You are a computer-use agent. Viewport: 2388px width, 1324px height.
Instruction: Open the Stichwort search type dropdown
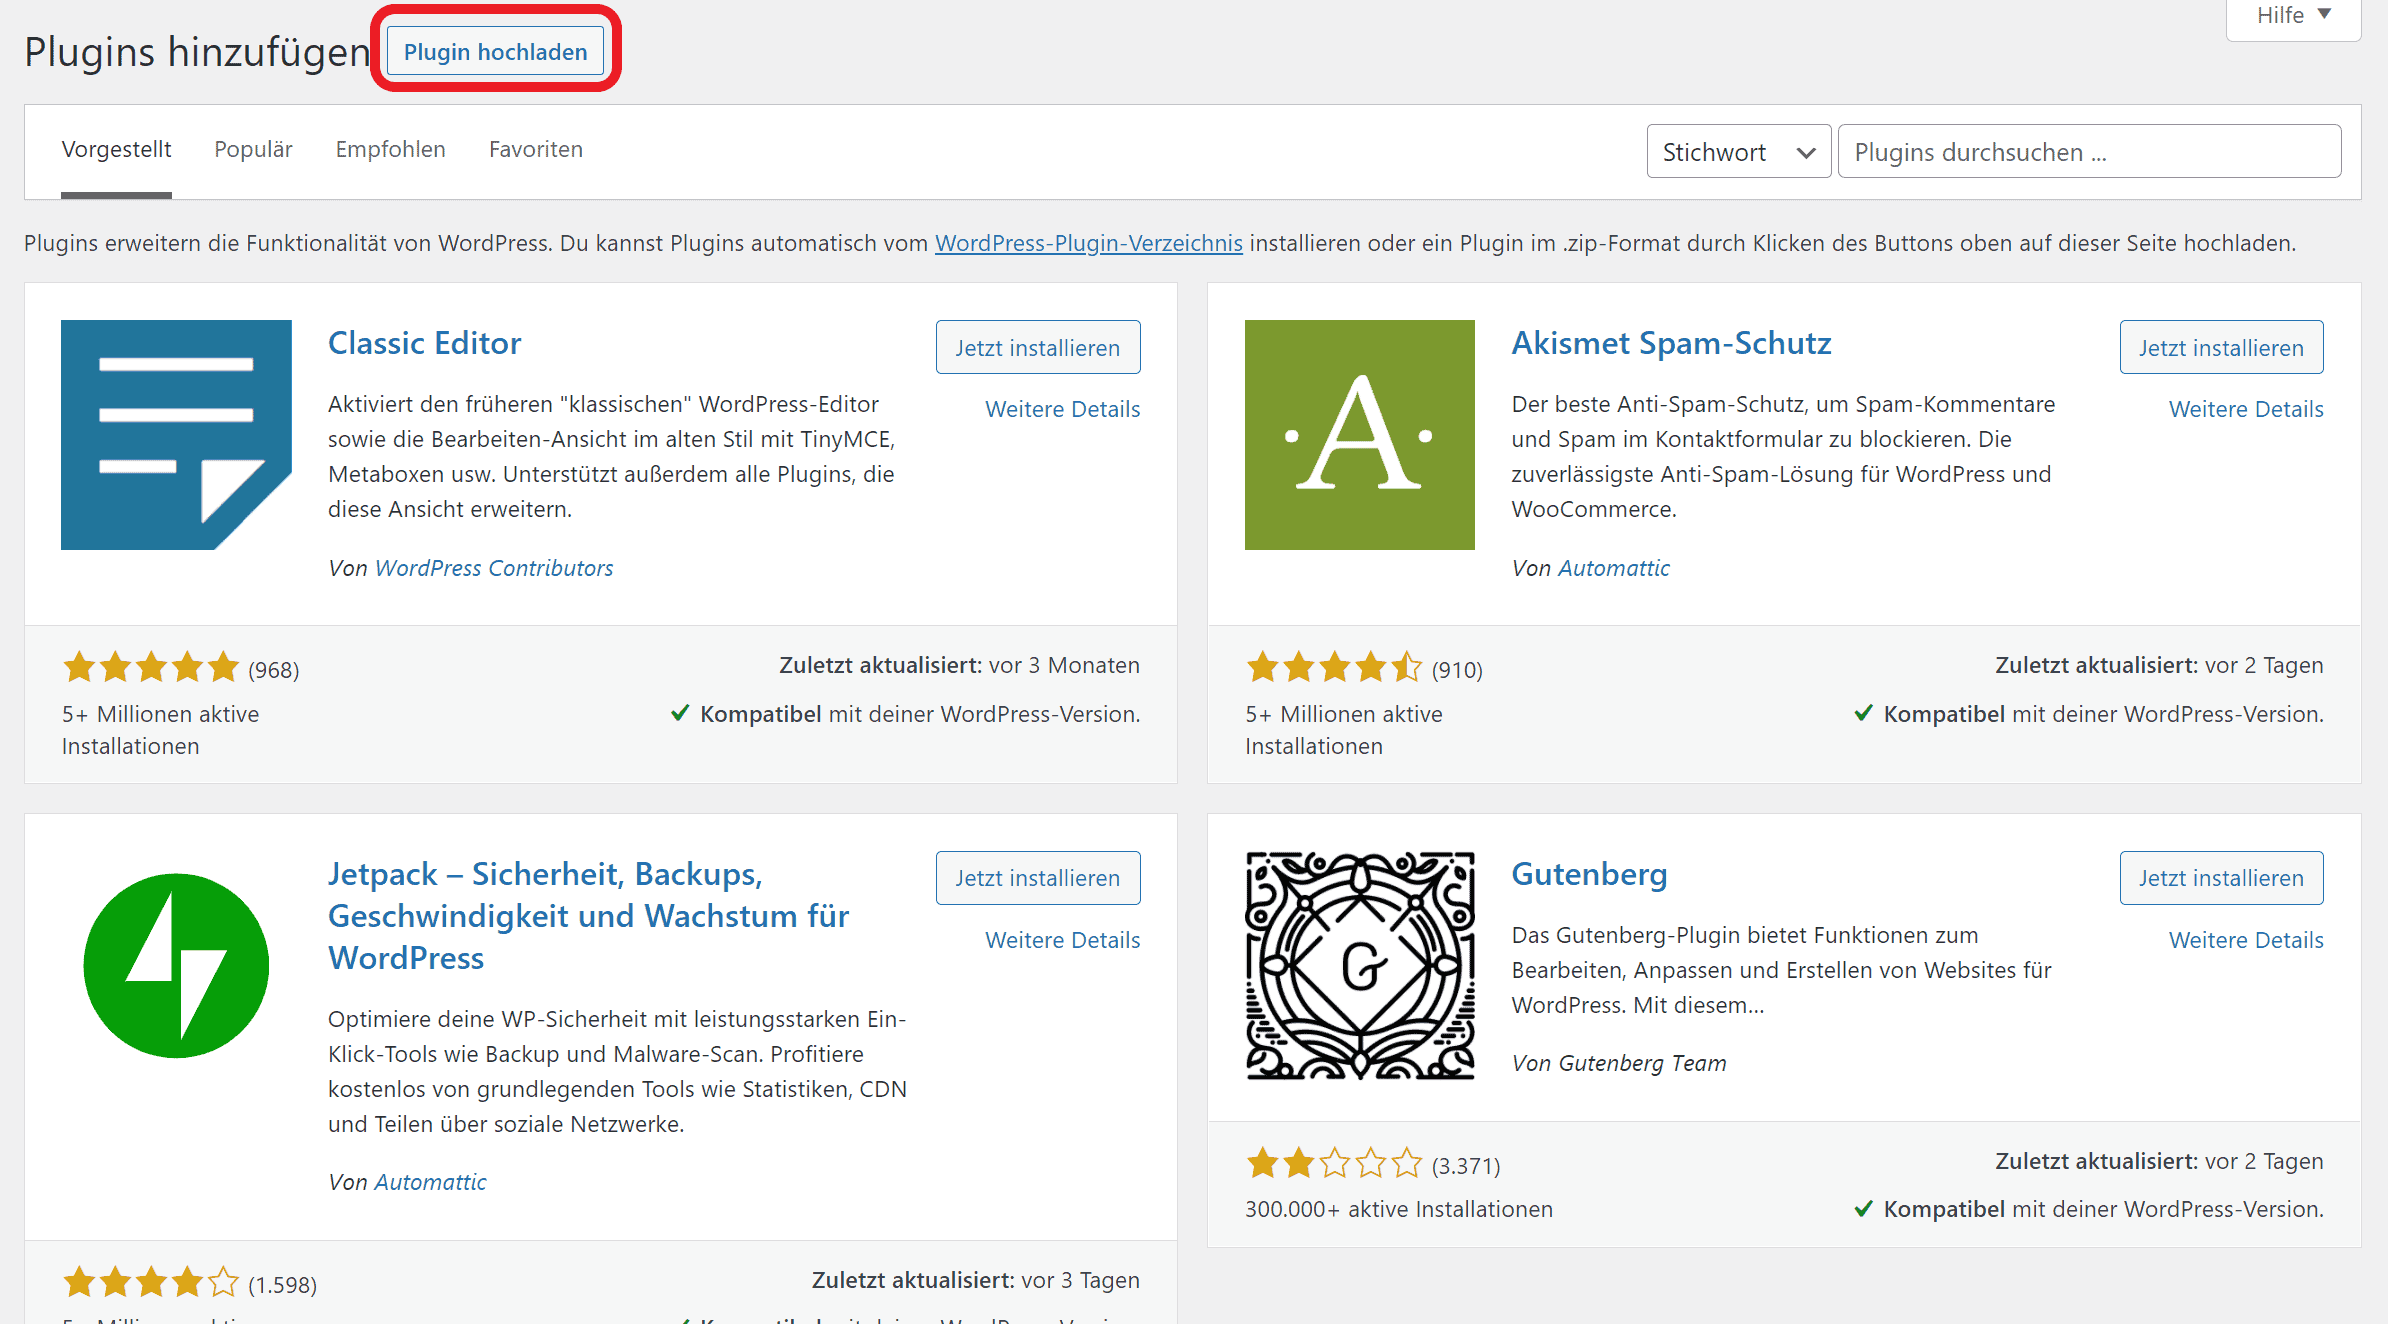point(1739,152)
